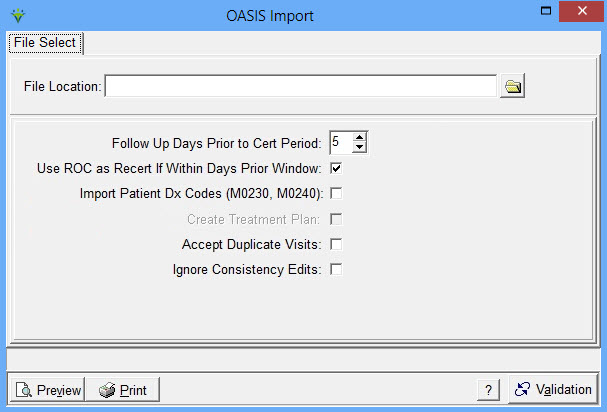The width and height of the screenshot is (607, 412).
Task: Click the application icon in the title bar
Action: [17, 16]
